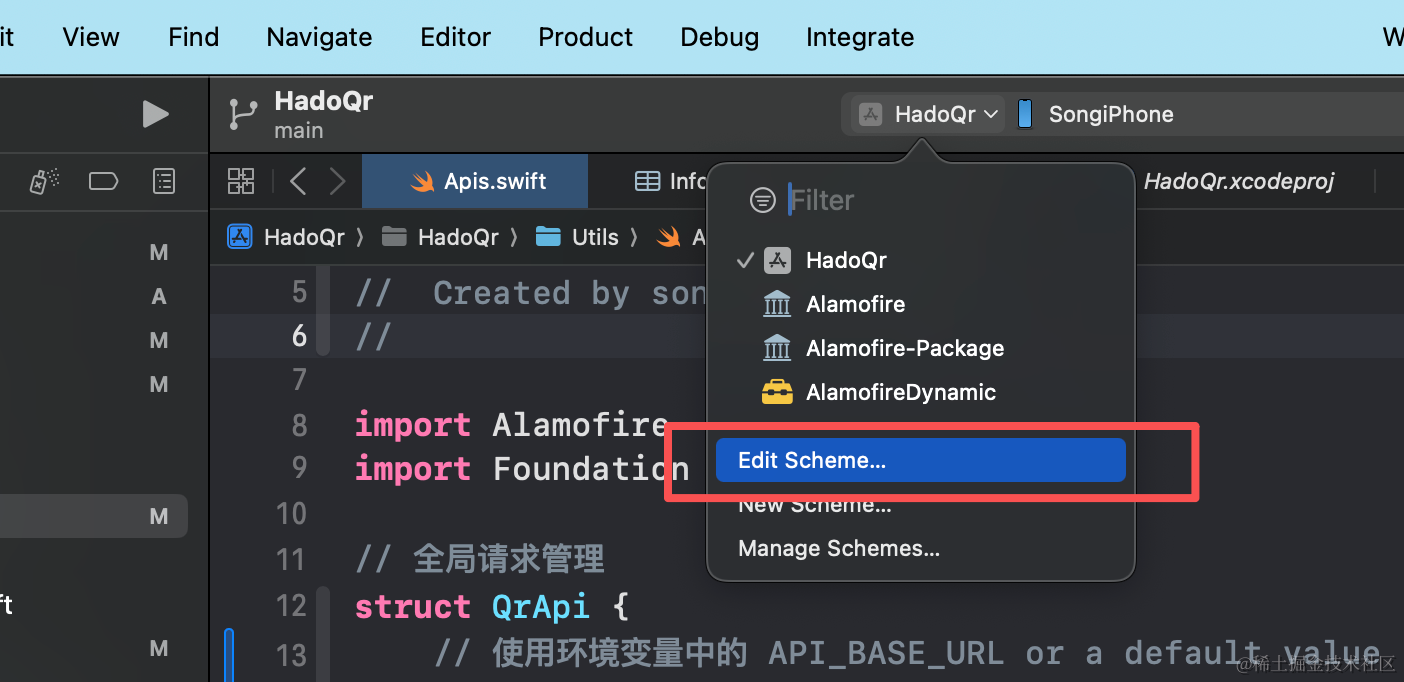Open the View menu
The height and width of the screenshot is (682, 1404).
point(91,37)
